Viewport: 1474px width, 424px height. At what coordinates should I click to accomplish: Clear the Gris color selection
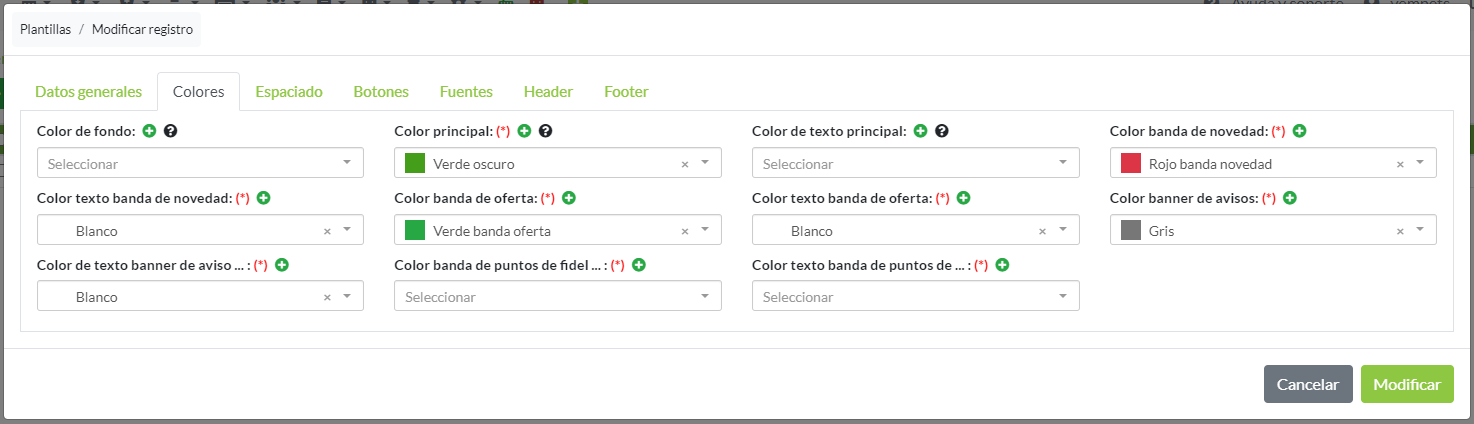[x=1400, y=231]
